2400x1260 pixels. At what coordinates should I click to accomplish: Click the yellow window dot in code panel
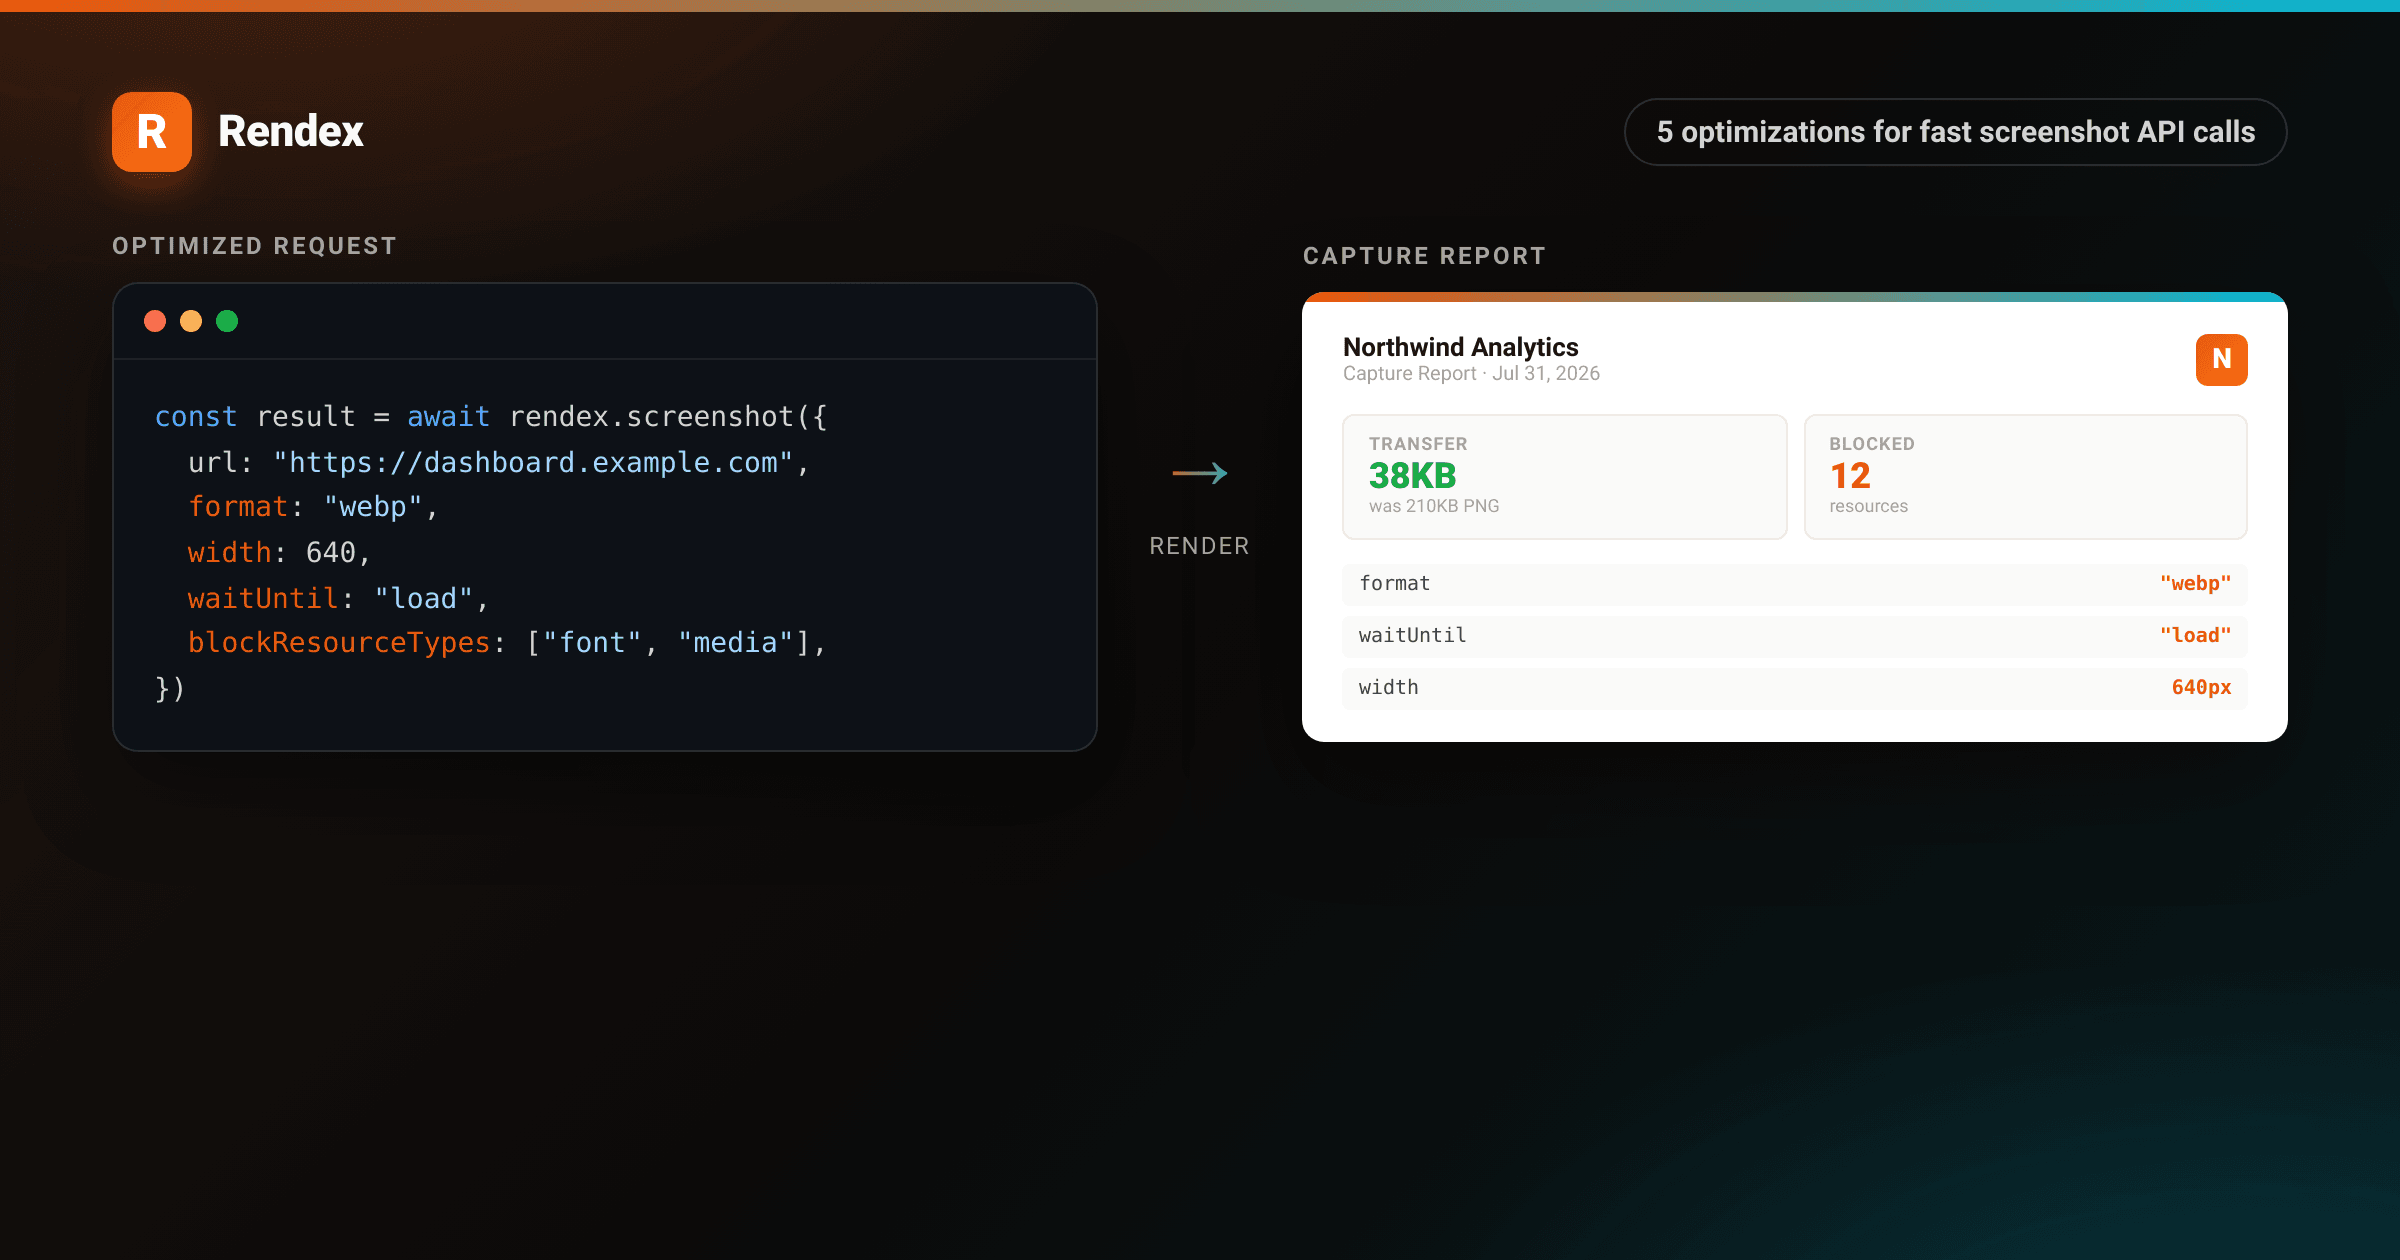pyautogui.click(x=191, y=321)
